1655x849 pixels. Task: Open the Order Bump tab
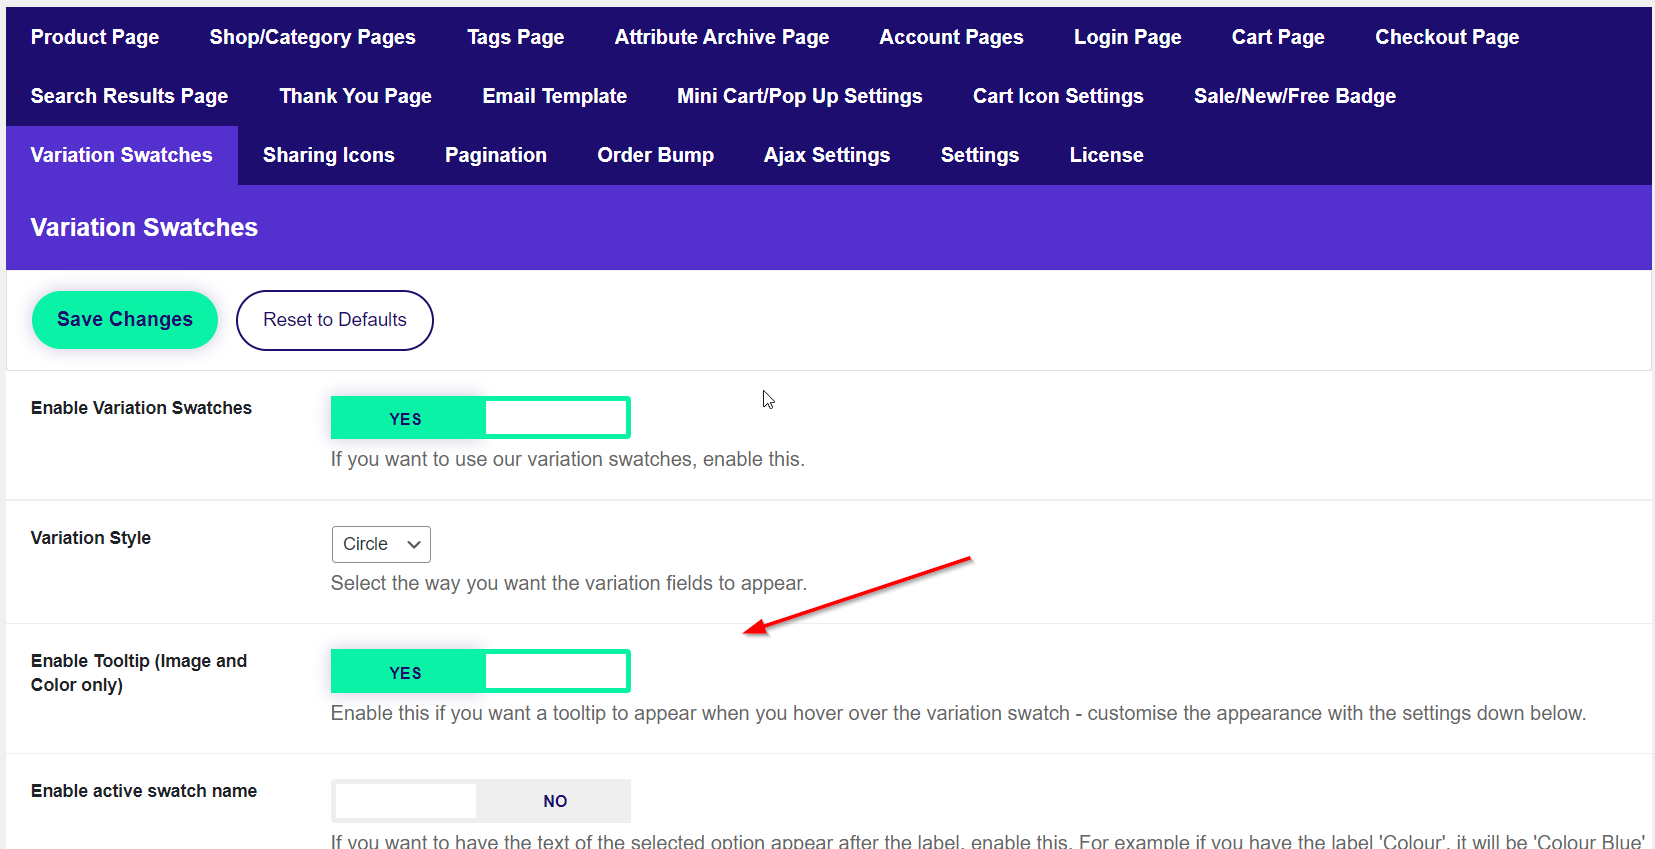tap(655, 155)
